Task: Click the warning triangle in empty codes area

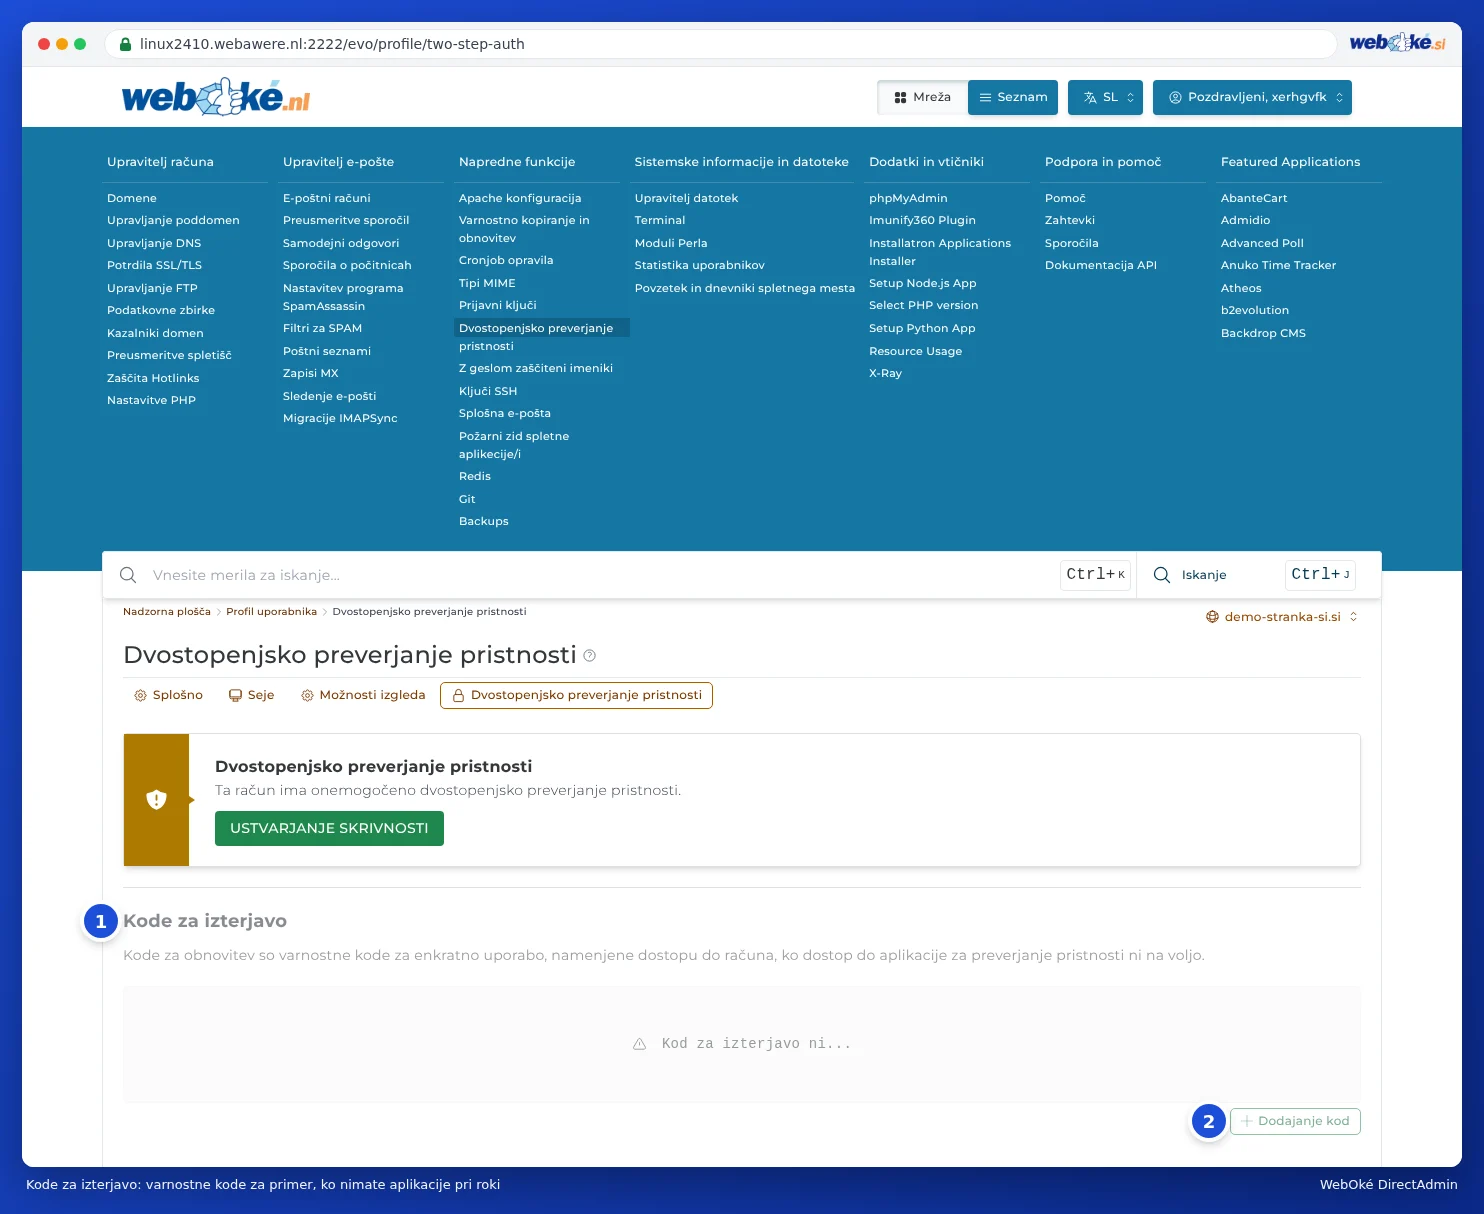Action: [x=639, y=1044]
